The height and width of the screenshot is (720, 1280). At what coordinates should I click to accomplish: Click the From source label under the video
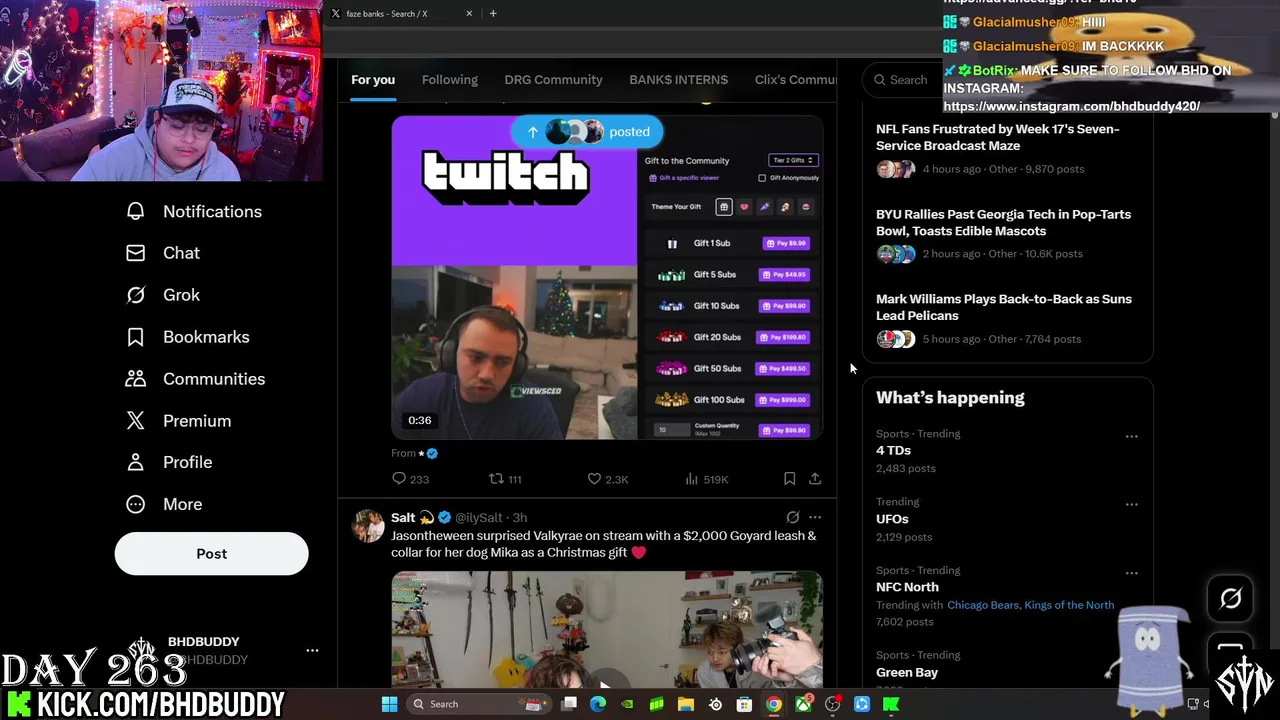point(414,453)
